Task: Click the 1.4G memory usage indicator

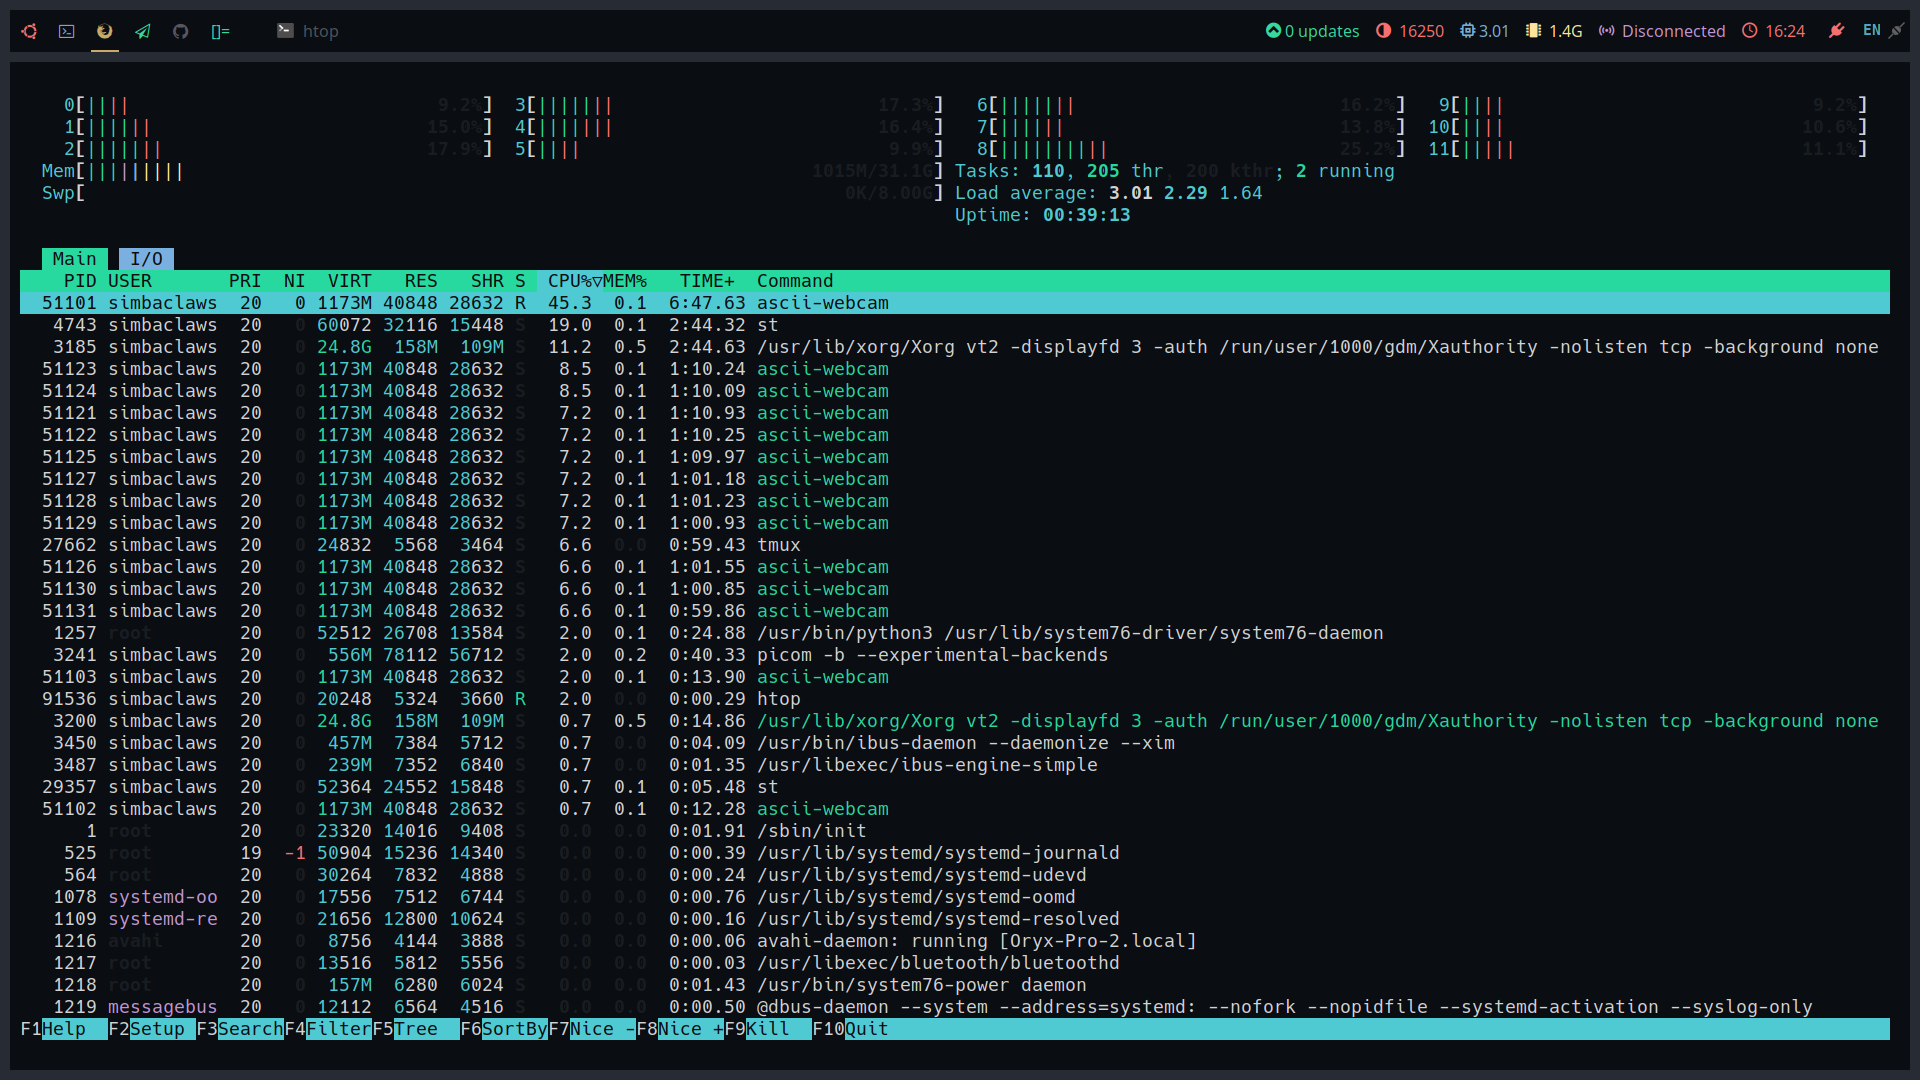Action: [x=1554, y=31]
